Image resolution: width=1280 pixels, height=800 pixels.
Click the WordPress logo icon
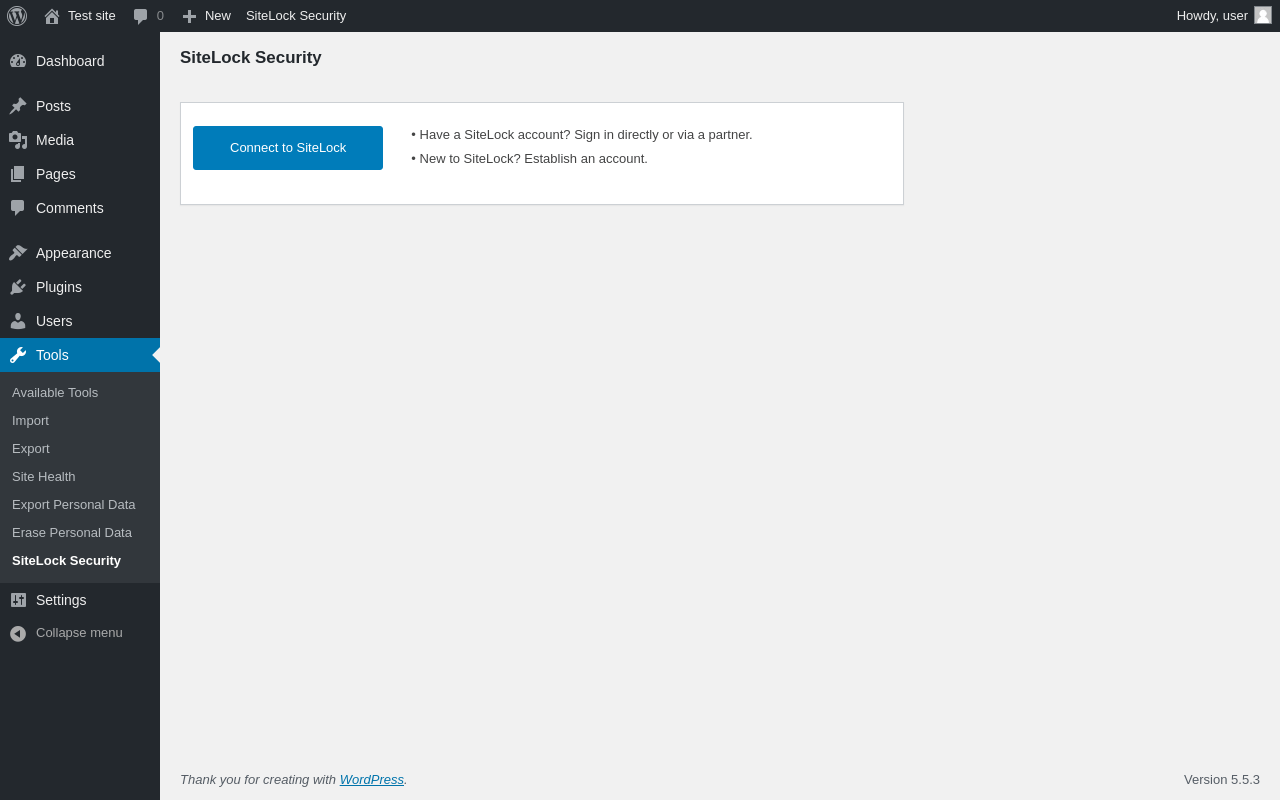pos(17,16)
